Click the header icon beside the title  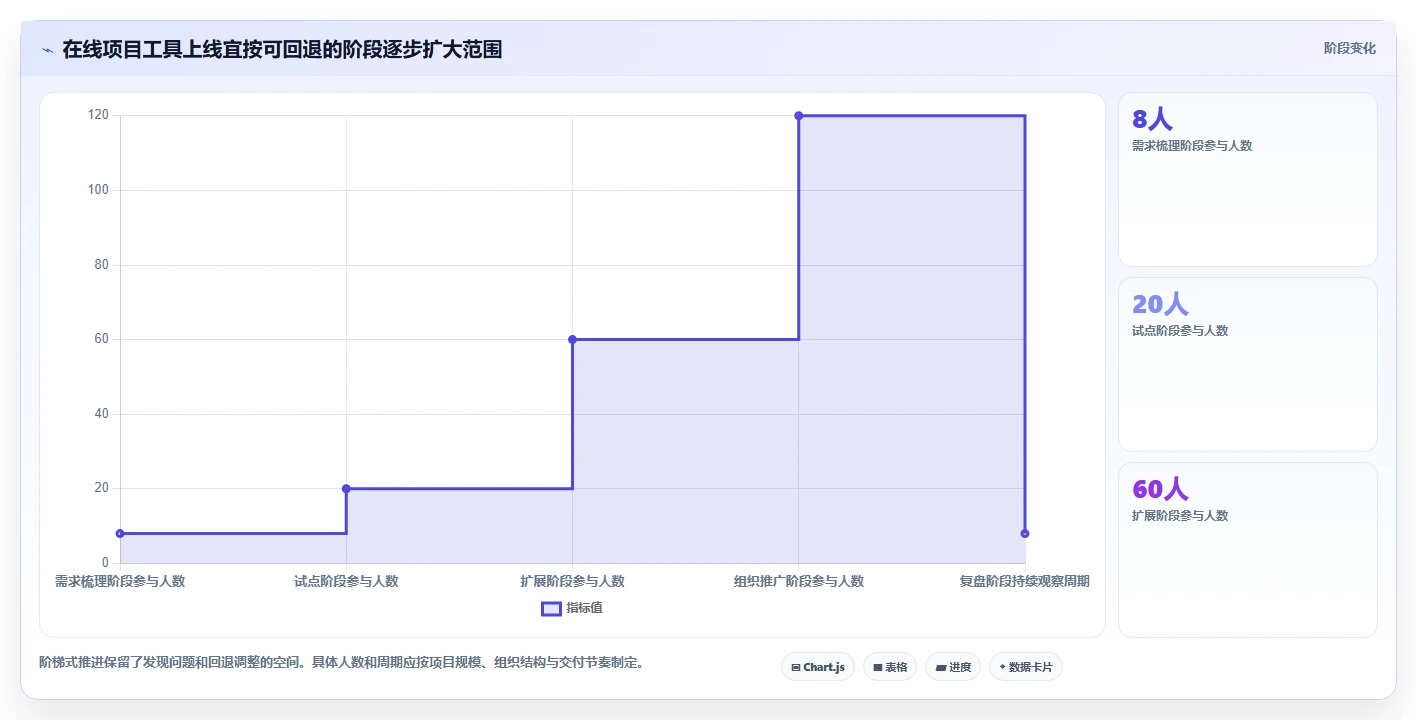tap(47, 49)
